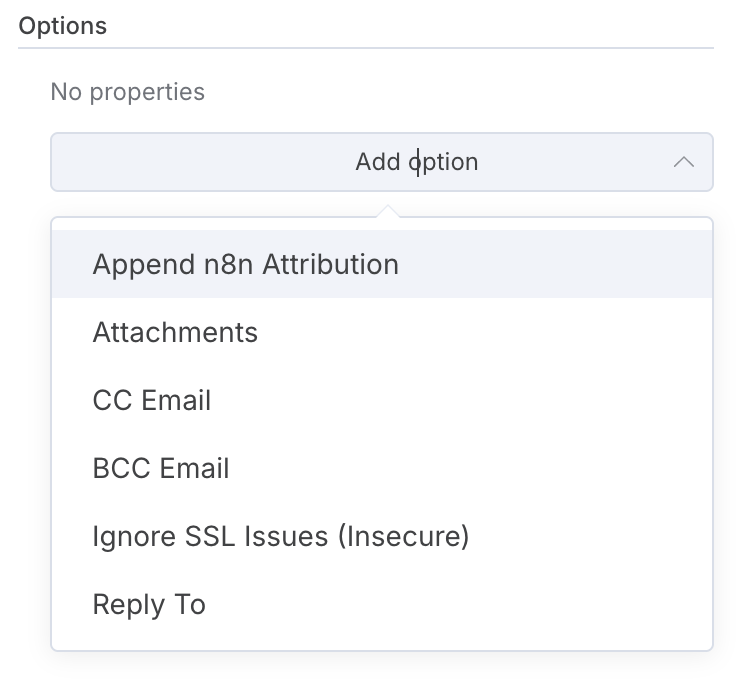Viewport: 736px width, 682px height.
Task: Select Ignore SSL Issues (Insecure)
Action: coord(280,536)
